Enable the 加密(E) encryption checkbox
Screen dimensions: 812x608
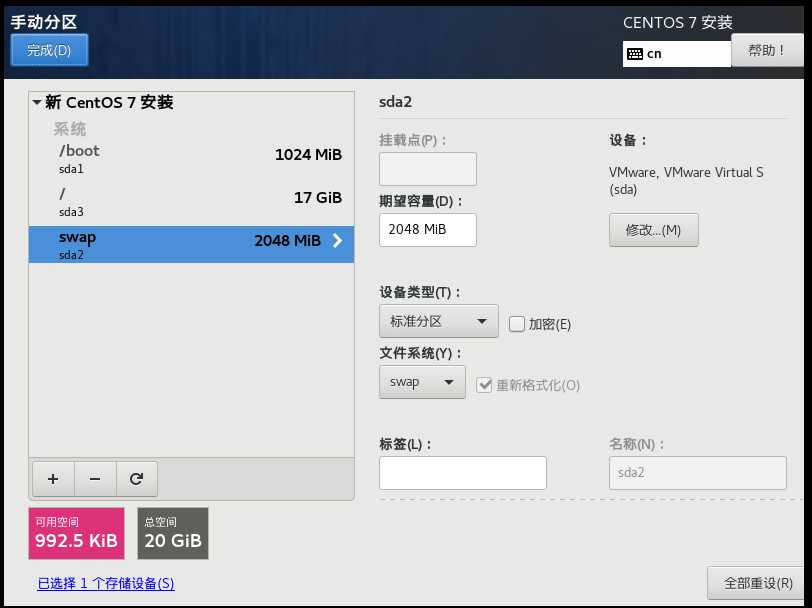pos(516,323)
